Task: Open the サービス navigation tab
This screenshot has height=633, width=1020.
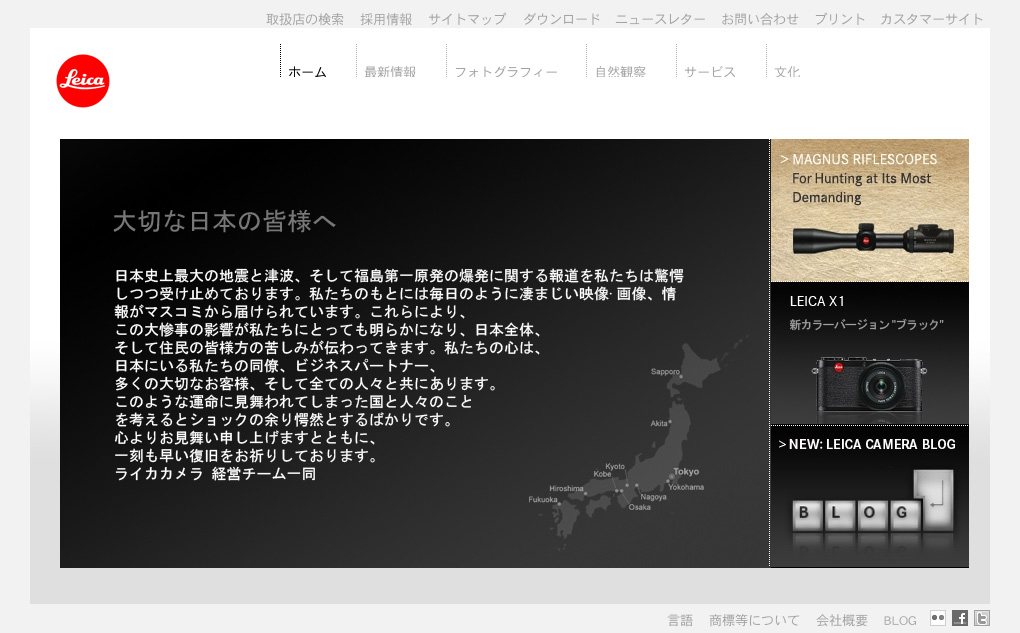Action: tap(710, 72)
